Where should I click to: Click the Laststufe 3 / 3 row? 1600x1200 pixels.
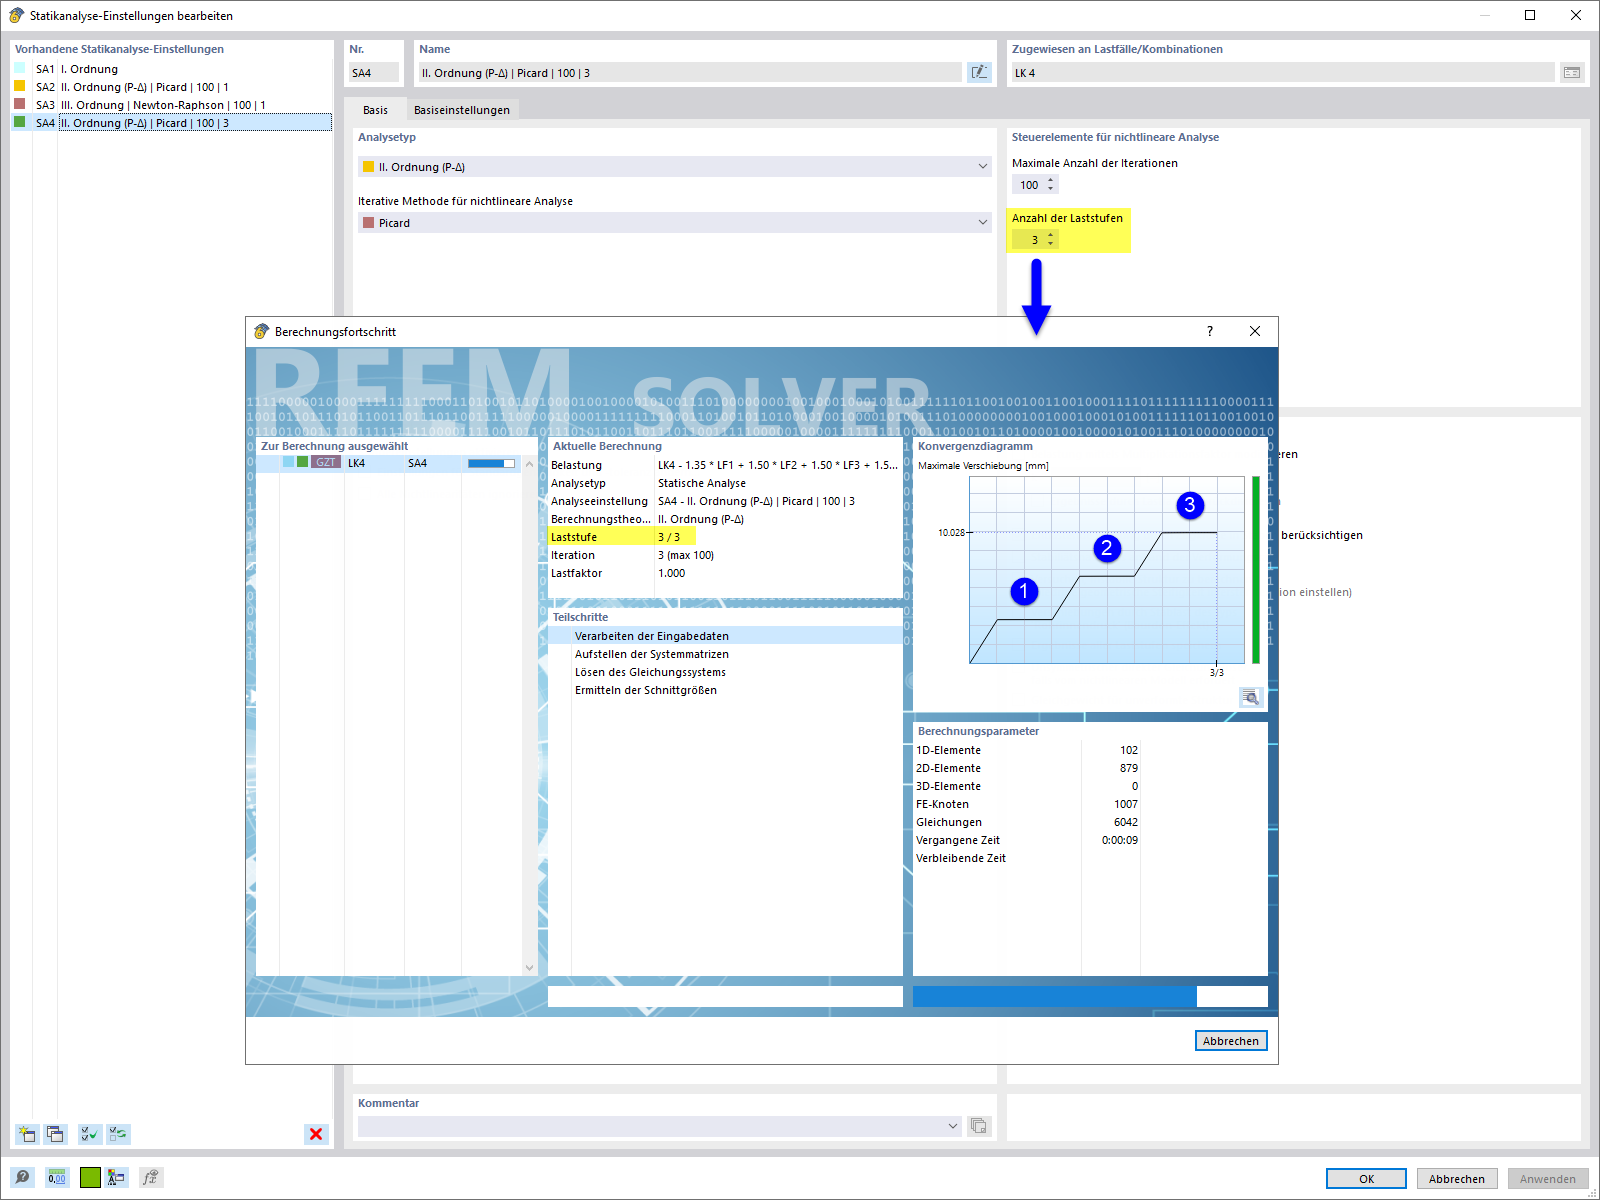point(725,537)
